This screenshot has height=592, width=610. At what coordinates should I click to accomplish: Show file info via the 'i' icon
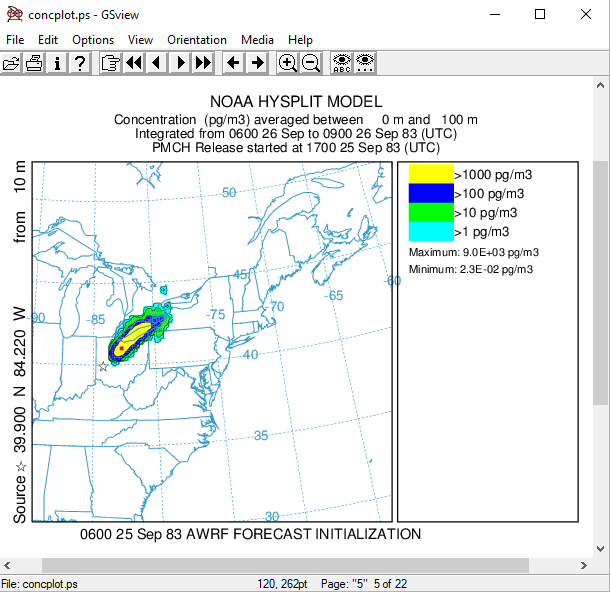point(57,63)
